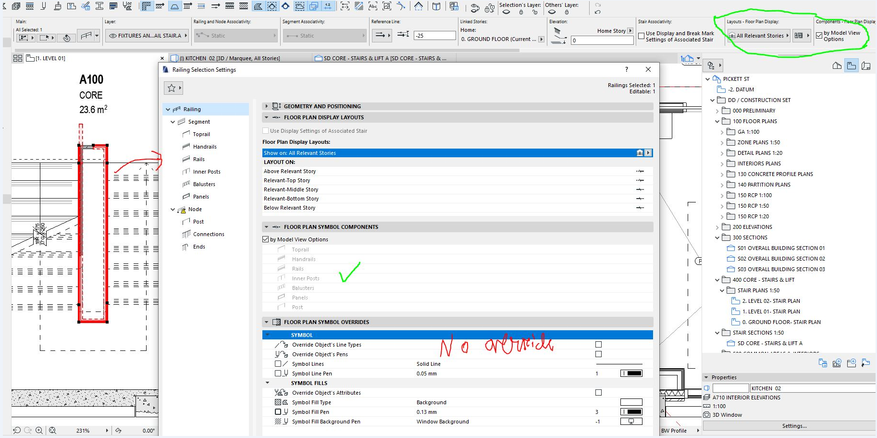Open All Relevant Stories dropdown in info box
The height and width of the screenshot is (438, 877).
(x=759, y=35)
